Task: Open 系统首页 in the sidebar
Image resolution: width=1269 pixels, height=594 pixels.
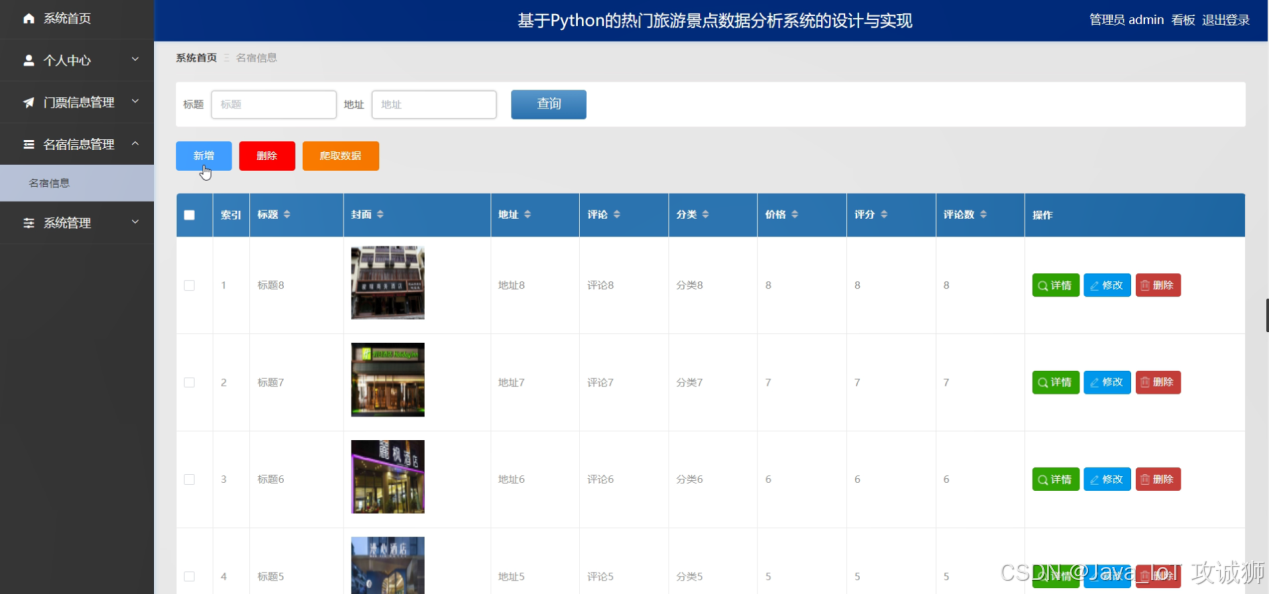Action: pyautogui.click(x=77, y=19)
